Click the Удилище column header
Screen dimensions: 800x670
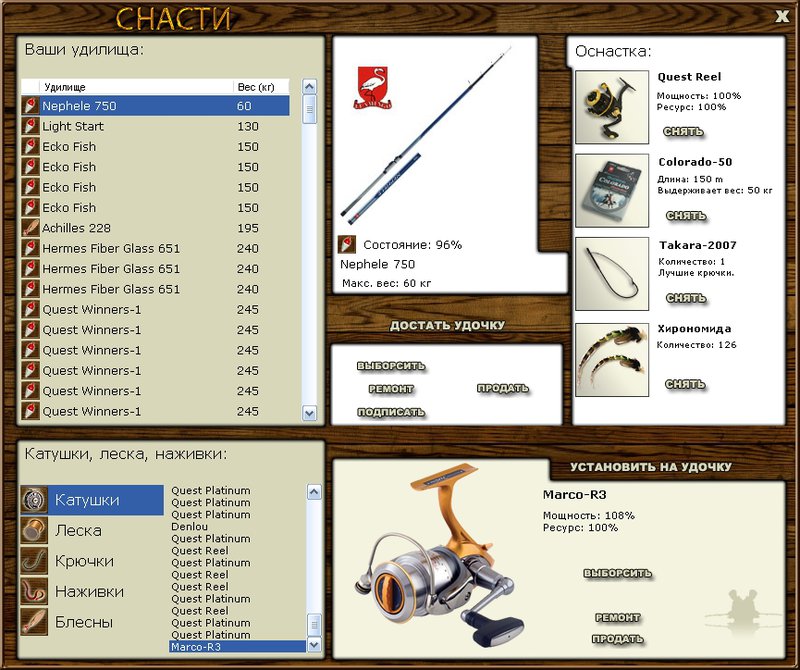pos(136,87)
